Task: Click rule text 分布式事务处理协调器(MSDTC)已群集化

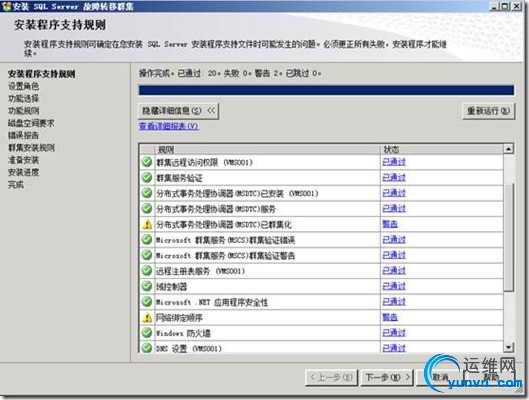Action: pos(224,224)
